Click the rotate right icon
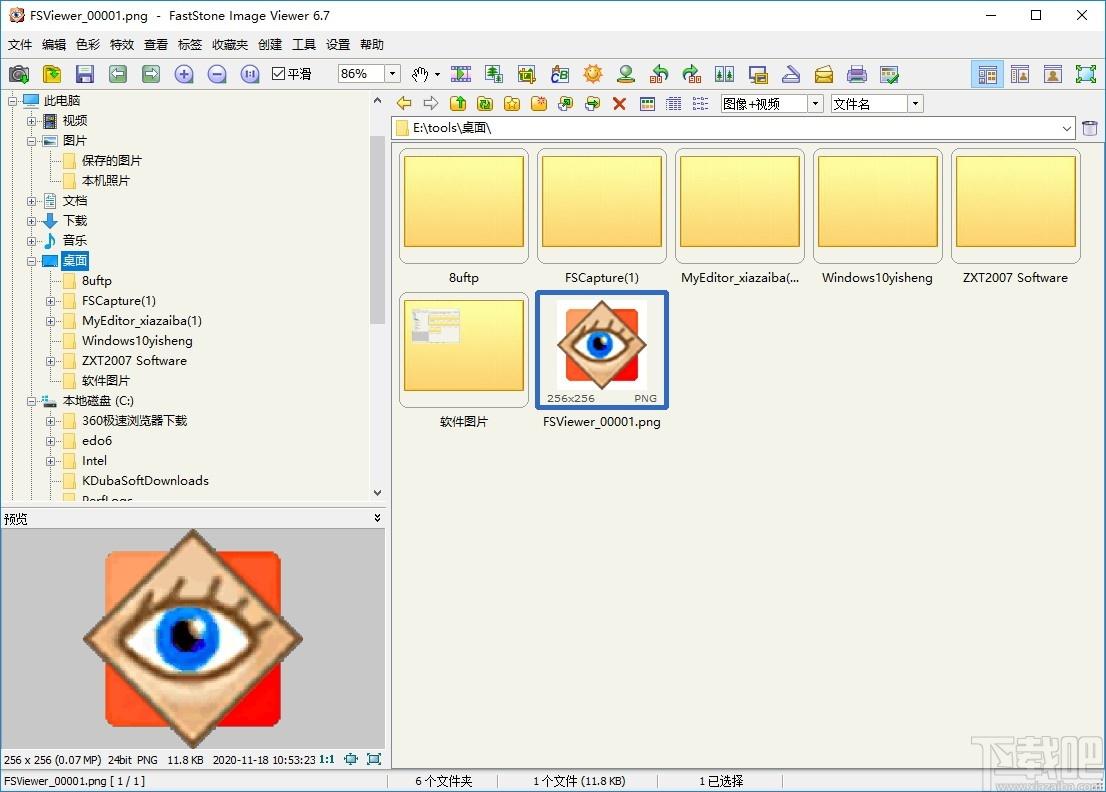1106x792 pixels. click(692, 74)
